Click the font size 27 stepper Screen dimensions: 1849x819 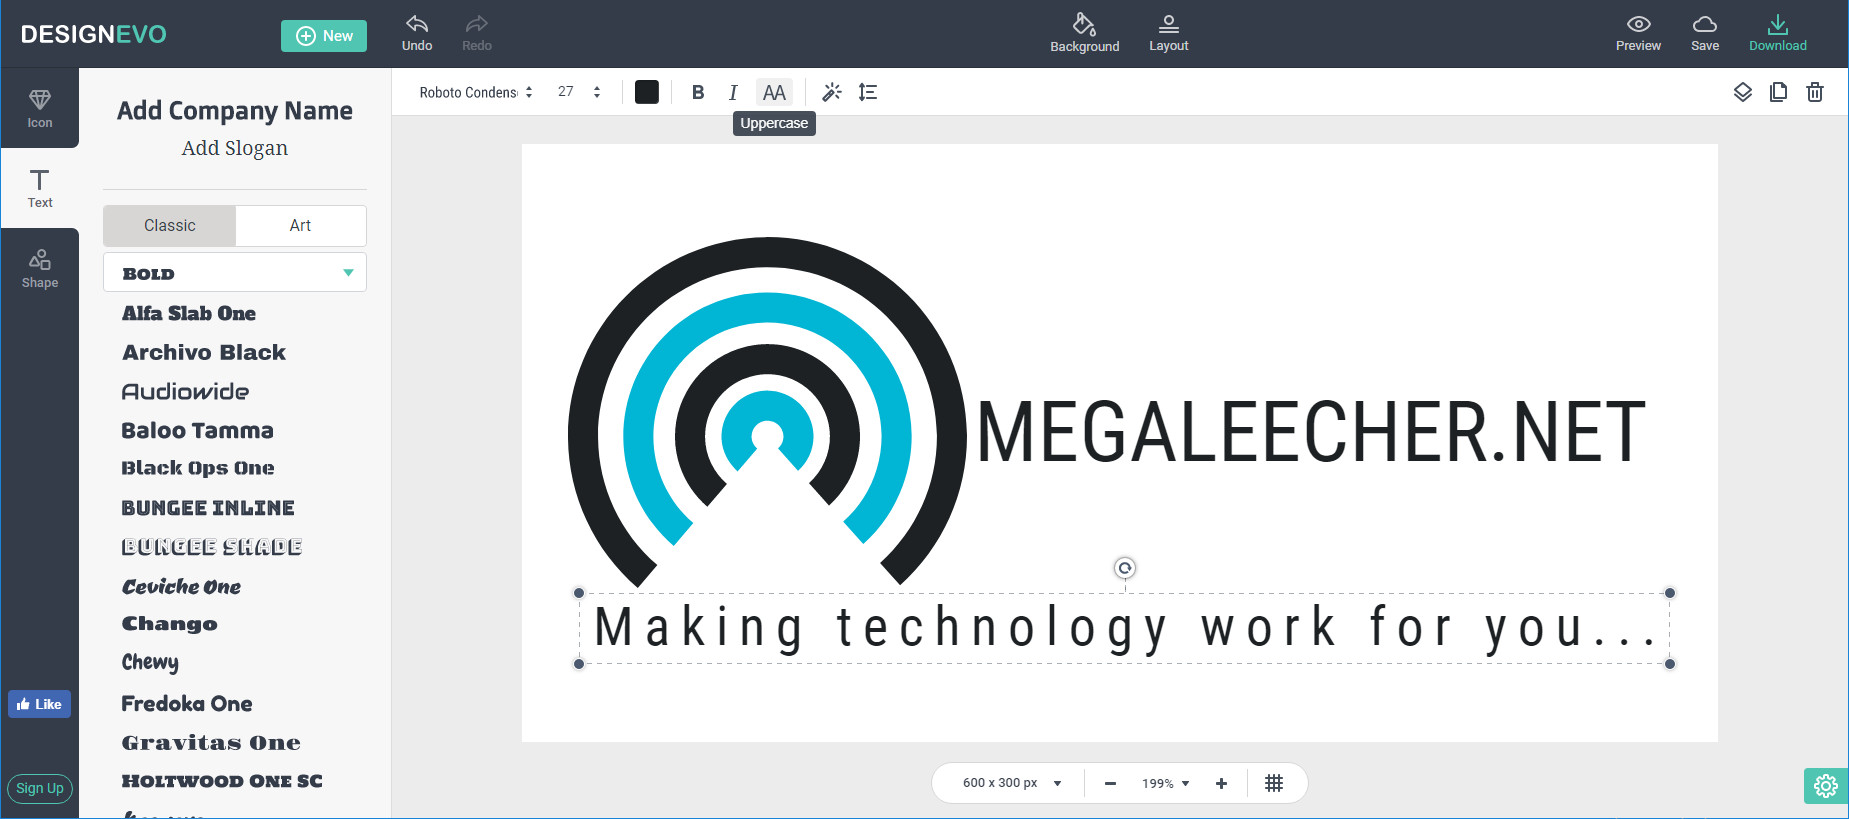(597, 92)
